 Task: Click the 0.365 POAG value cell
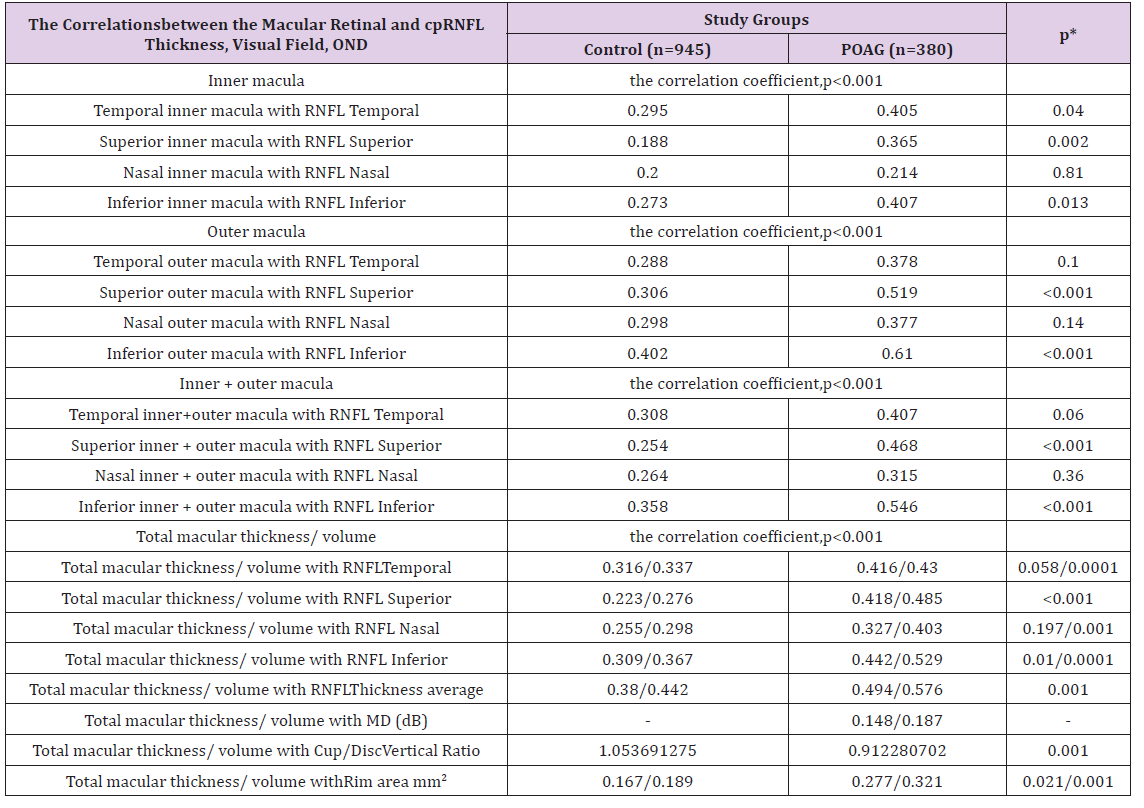897,142
